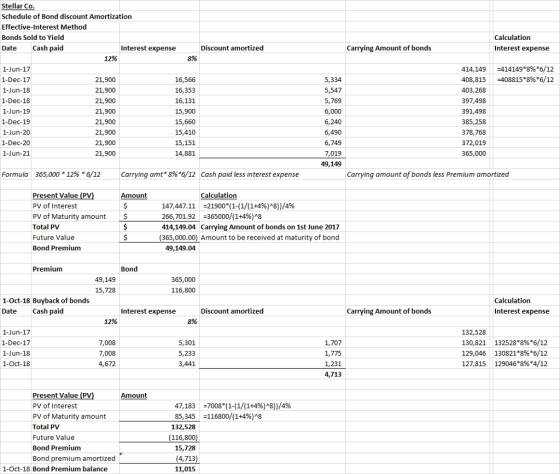Select carrying amount 403,268
560x474 pixels.
tap(474, 90)
